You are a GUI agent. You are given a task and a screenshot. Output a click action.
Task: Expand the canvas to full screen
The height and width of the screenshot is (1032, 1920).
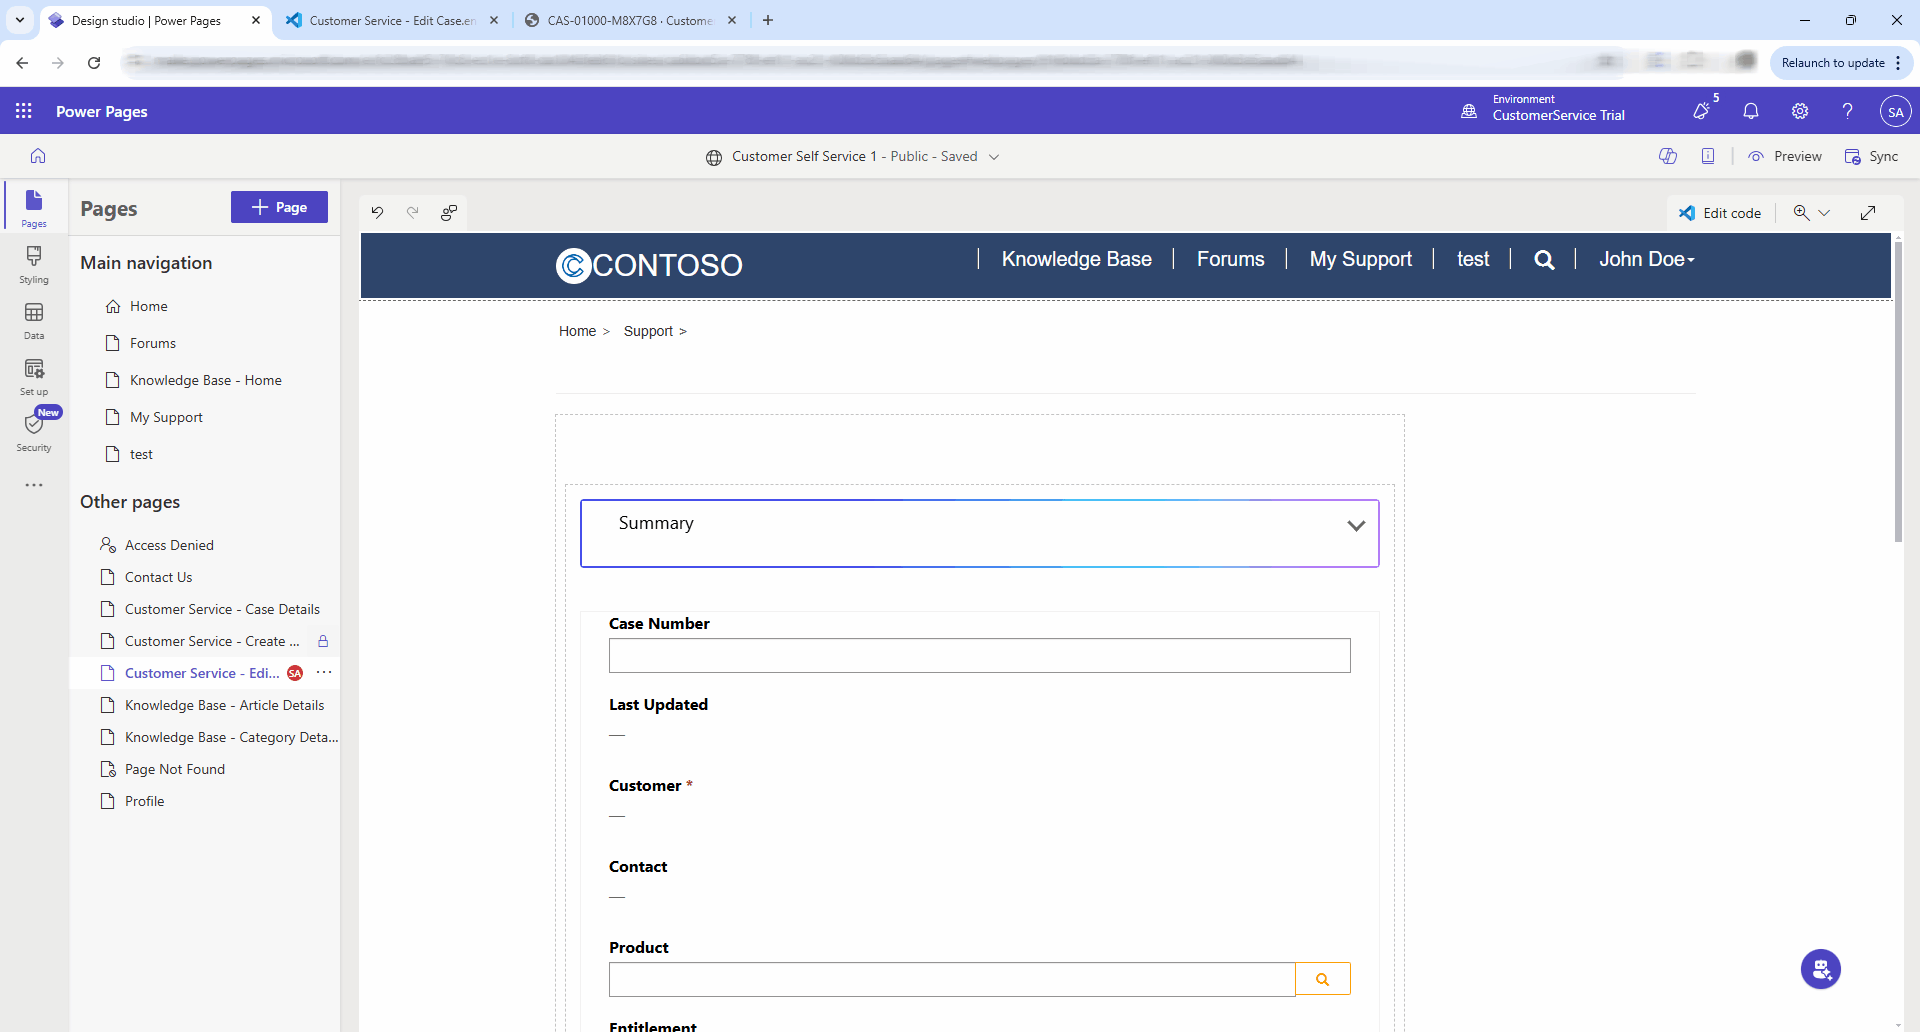[x=1868, y=212]
